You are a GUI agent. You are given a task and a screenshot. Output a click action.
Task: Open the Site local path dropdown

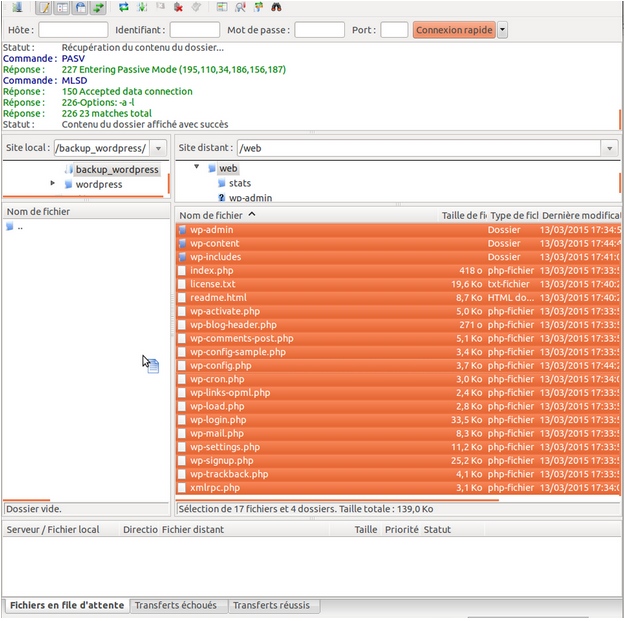click(159, 149)
